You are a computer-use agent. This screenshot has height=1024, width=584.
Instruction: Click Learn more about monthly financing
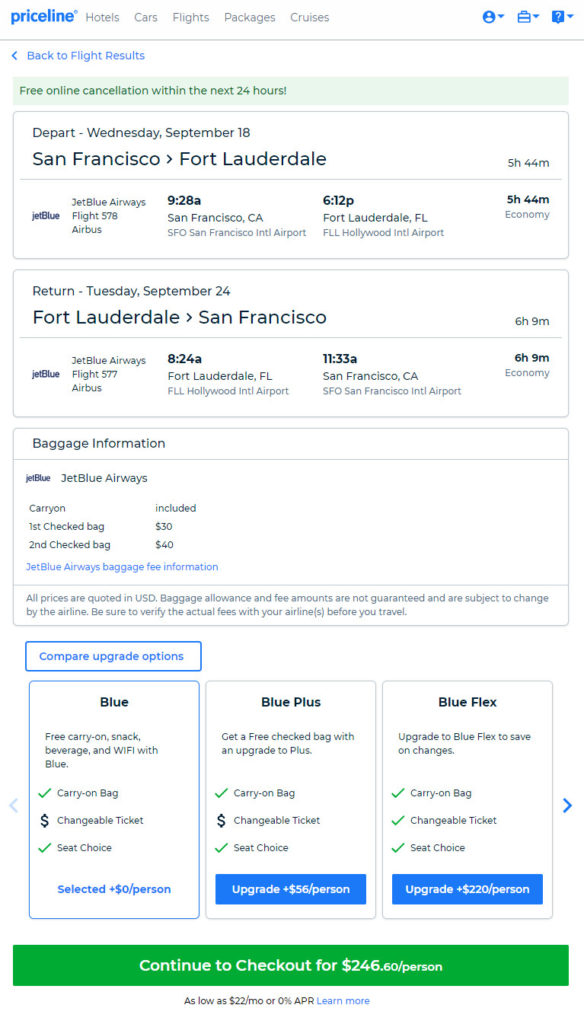pos(343,1000)
